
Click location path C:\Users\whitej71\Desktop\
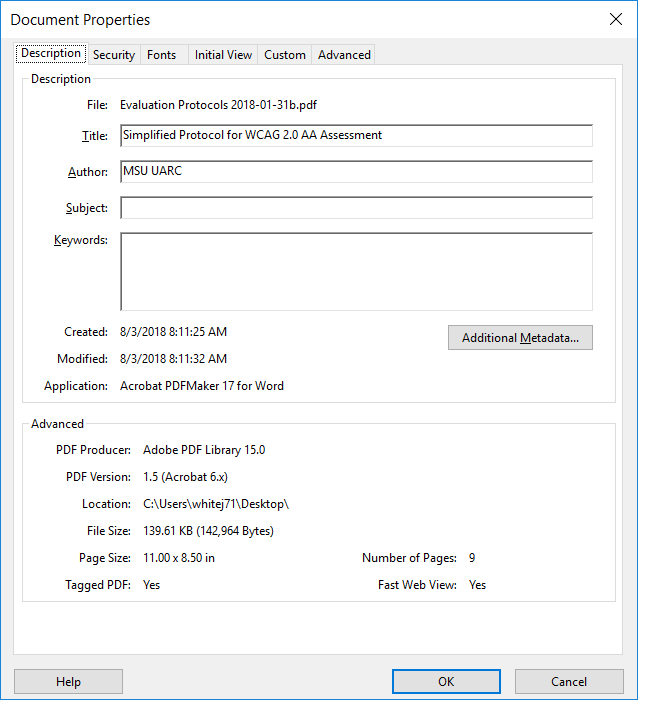tap(216, 504)
